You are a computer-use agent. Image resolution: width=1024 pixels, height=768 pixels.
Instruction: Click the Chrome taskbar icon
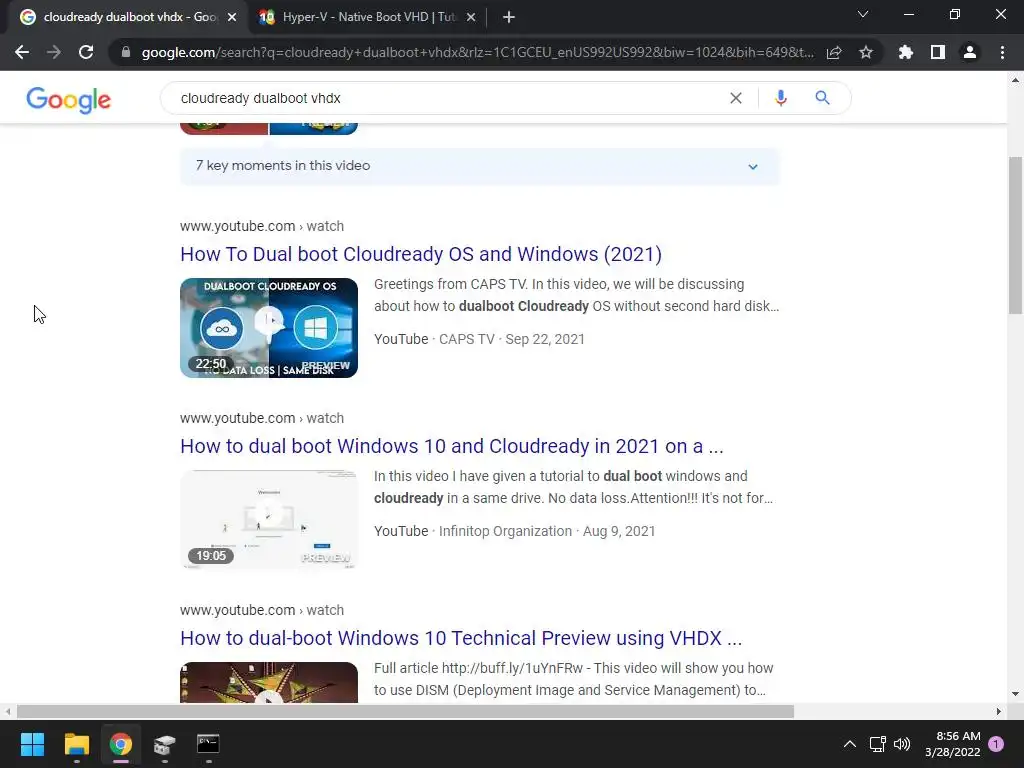tap(121, 744)
